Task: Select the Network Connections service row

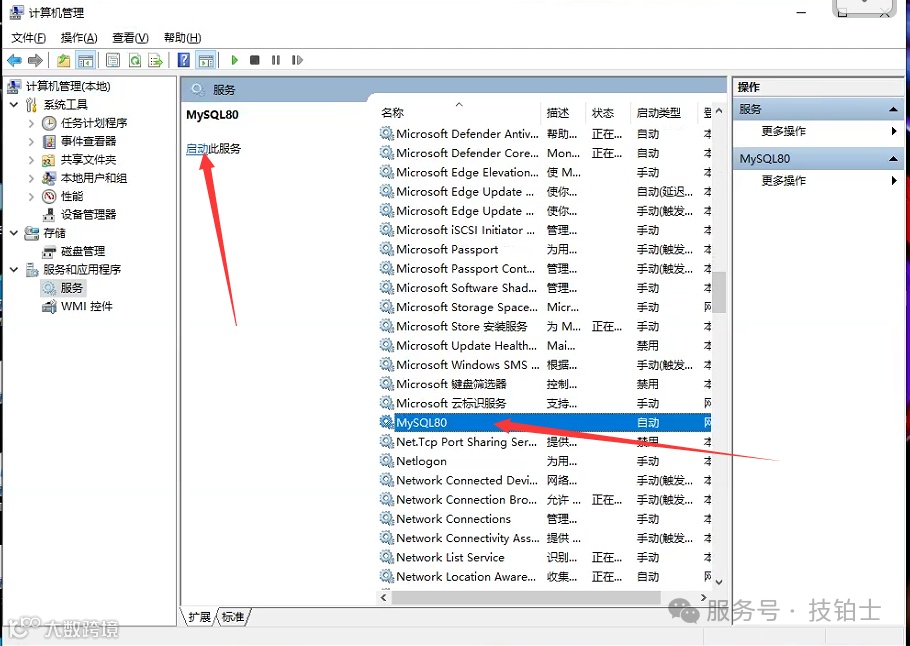Action: (x=545, y=519)
